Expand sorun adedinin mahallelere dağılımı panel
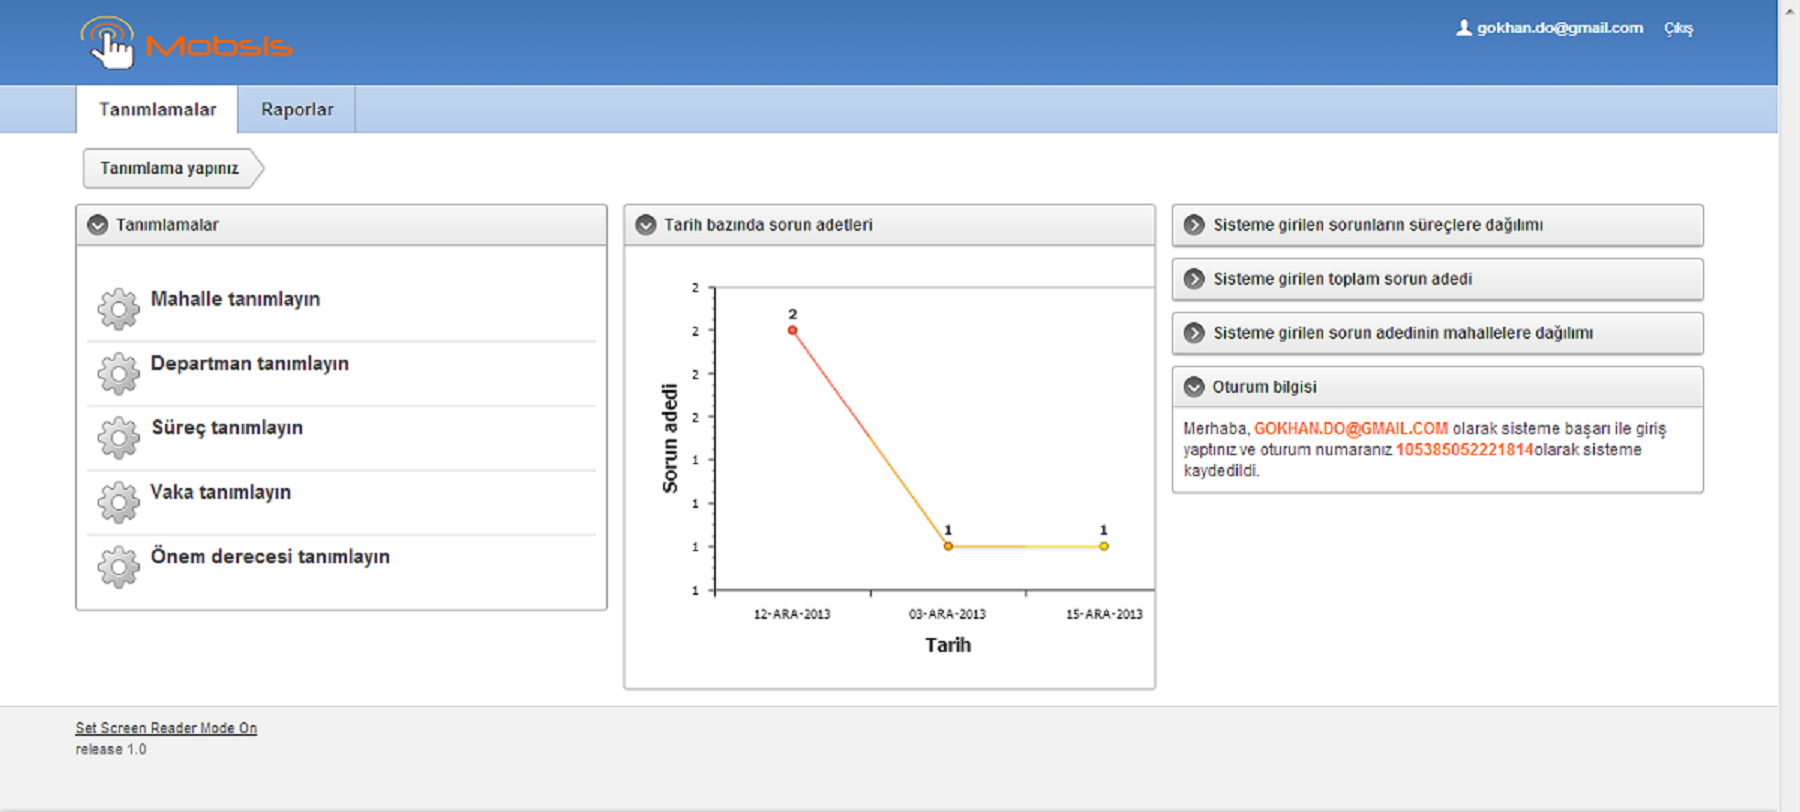This screenshot has height=812, width=1800. pyautogui.click(x=1194, y=333)
